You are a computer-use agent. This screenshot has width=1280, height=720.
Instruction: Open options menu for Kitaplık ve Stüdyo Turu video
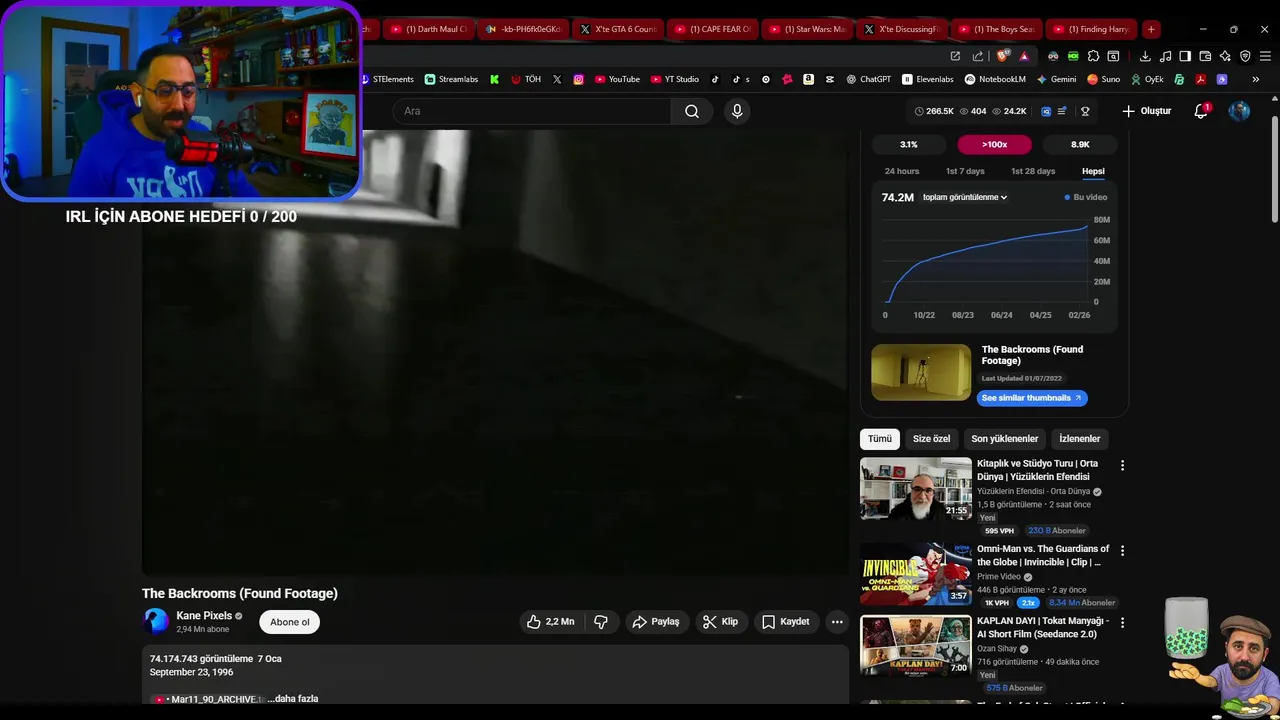[x=1122, y=465]
